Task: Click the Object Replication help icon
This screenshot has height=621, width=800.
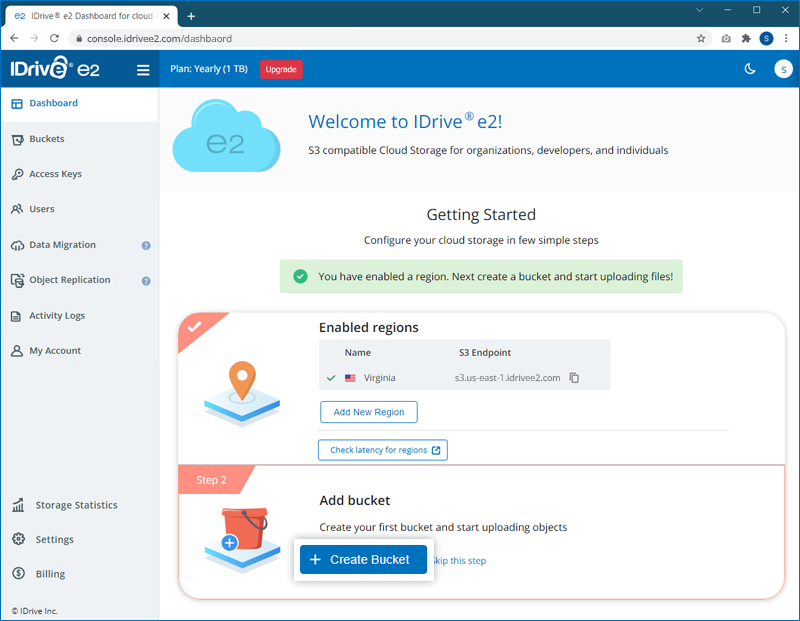Action: point(146,281)
